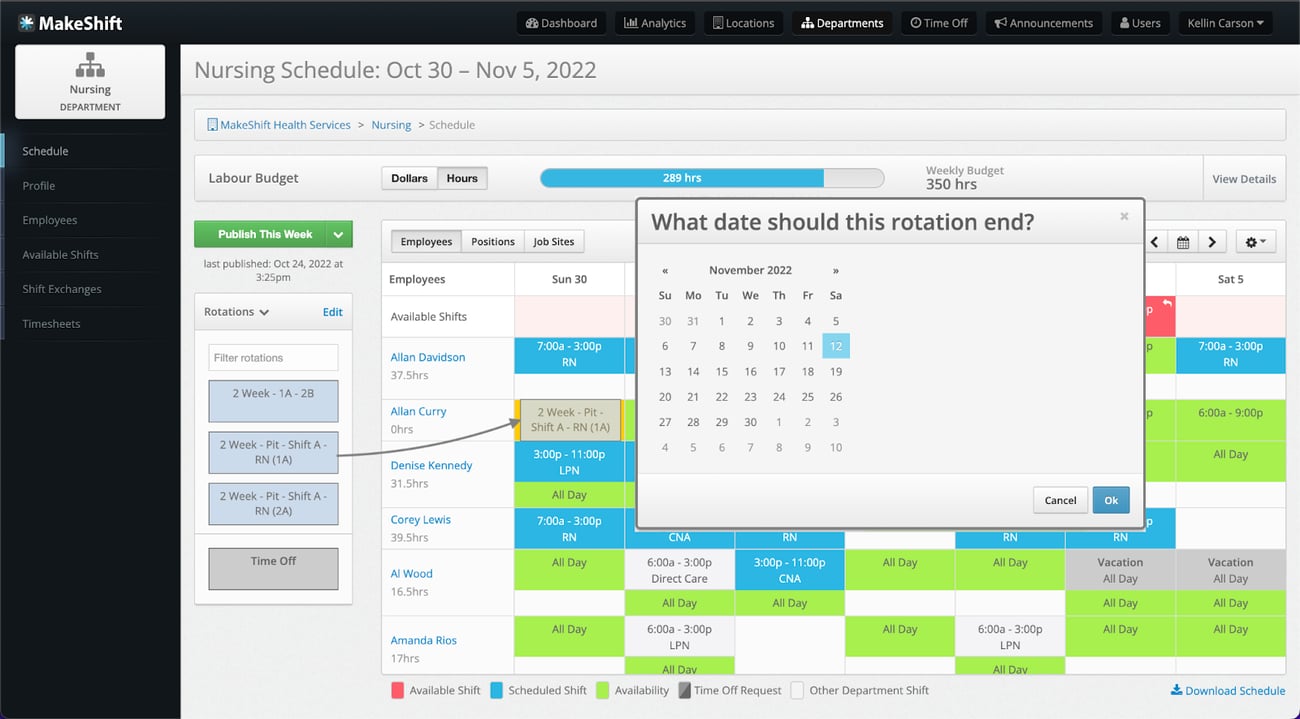Click the 289 hrs budget progress bar
Viewport: 1300px width, 719px height.
pos(680,177)
